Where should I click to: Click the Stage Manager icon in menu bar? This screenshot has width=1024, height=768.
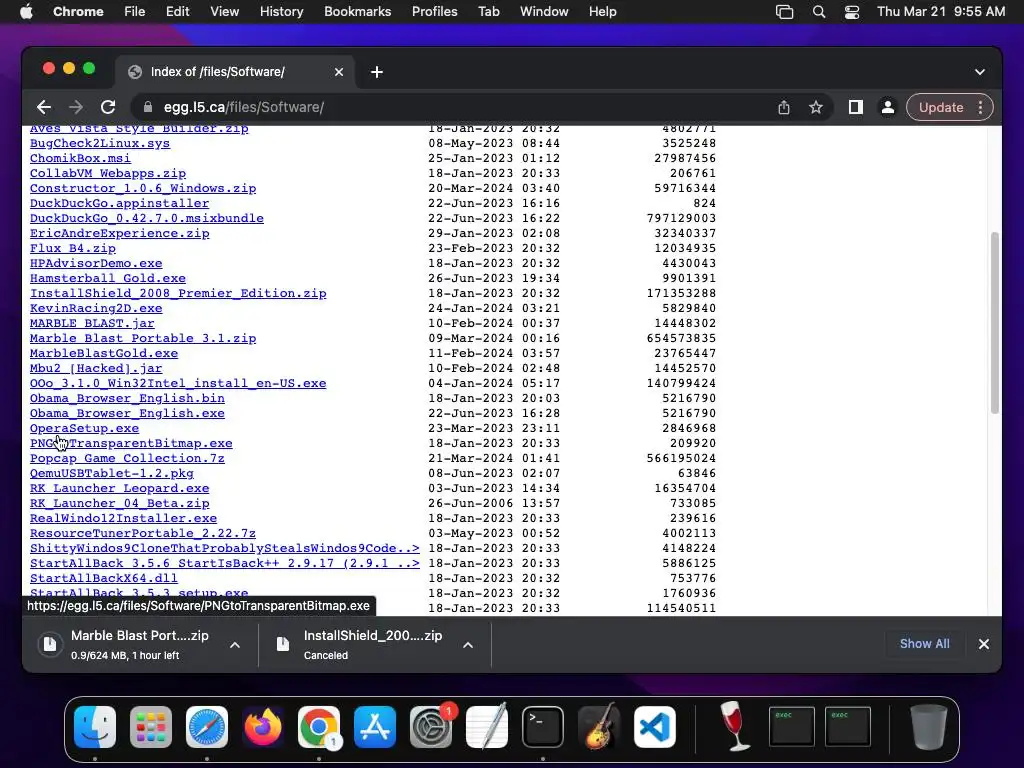pyautogui.click(x=784, y=11)
